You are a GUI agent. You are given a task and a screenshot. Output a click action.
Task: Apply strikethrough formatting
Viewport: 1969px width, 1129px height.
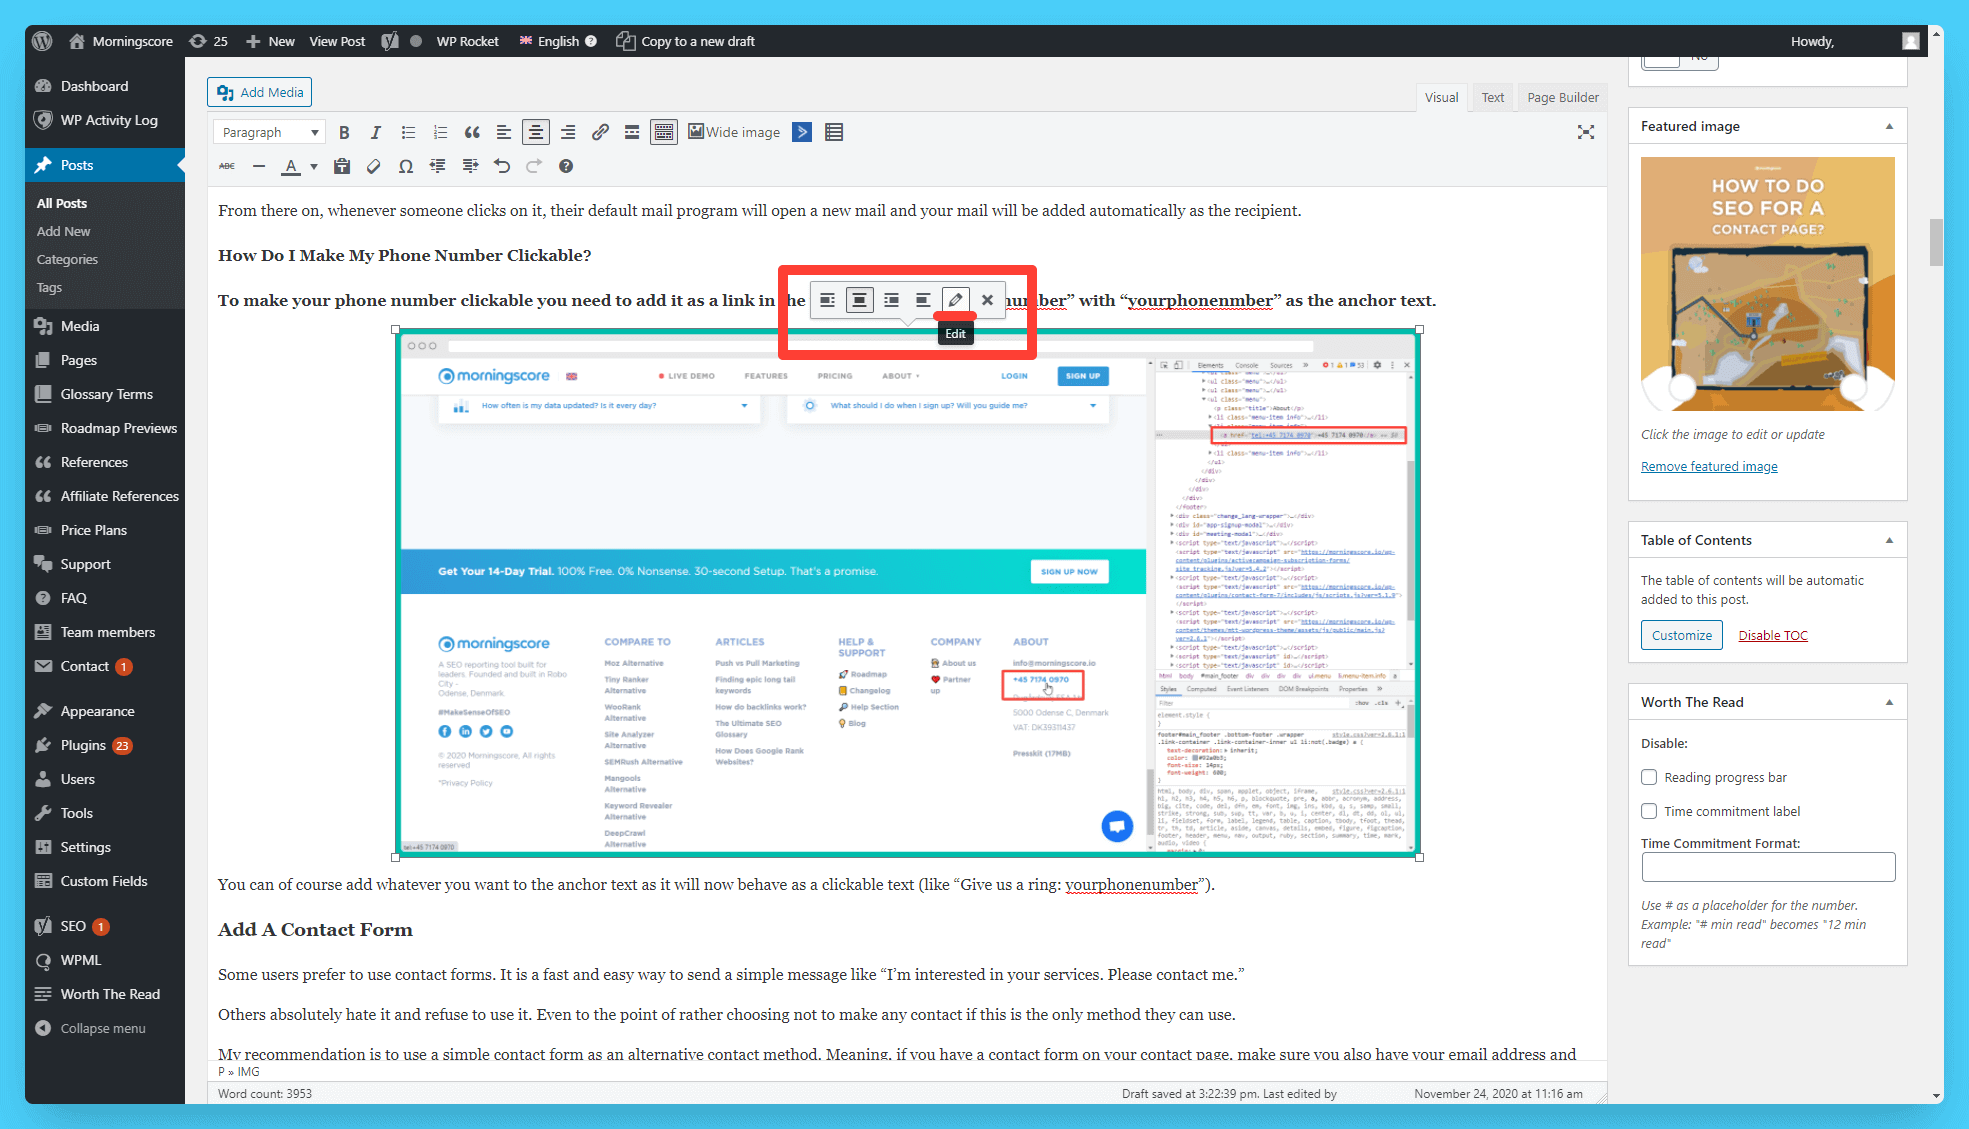click(x=227, y=166)
